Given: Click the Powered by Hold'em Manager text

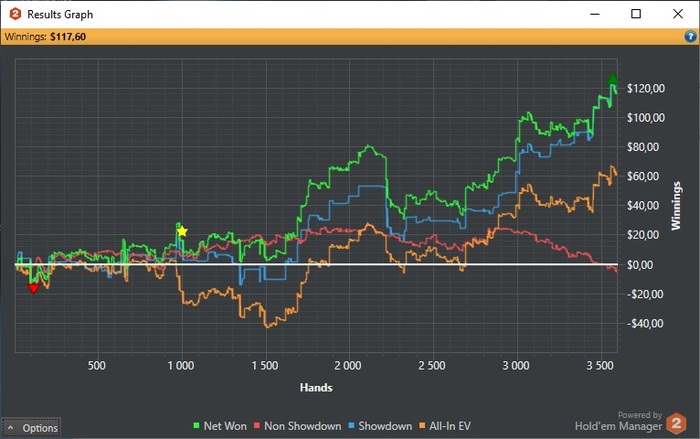Looking at the screenshot, I should tap(618, 421).
